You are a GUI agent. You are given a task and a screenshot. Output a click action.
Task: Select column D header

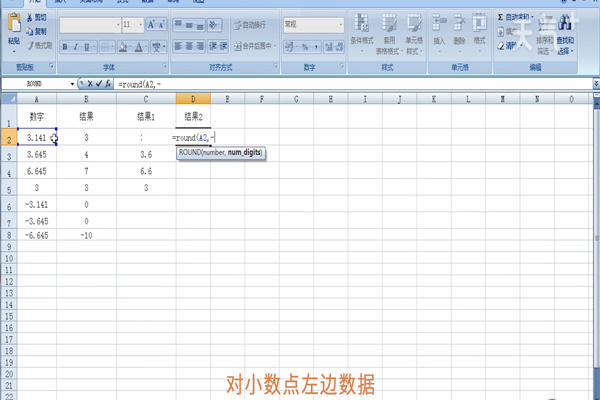coord(193,99)
